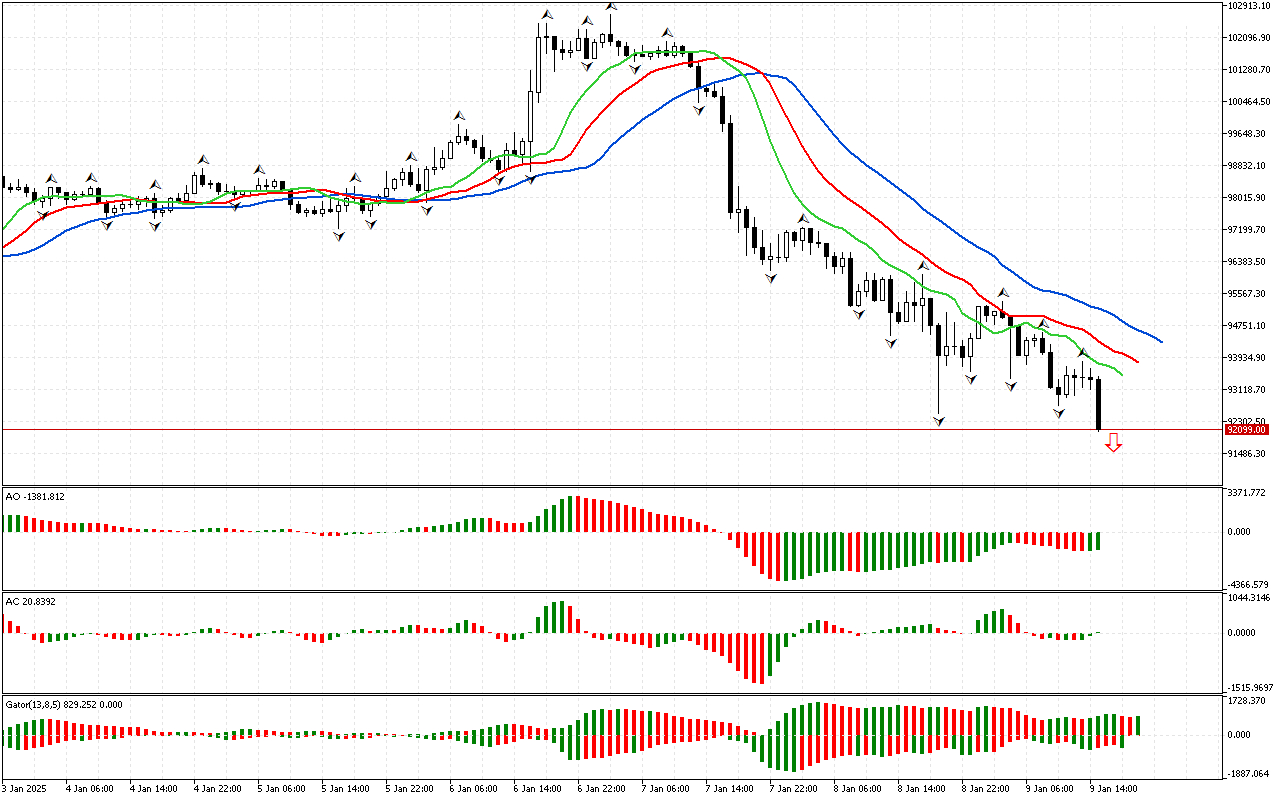Select the Gator panel's 0.000 scale value

click(x=1240, y=735)
